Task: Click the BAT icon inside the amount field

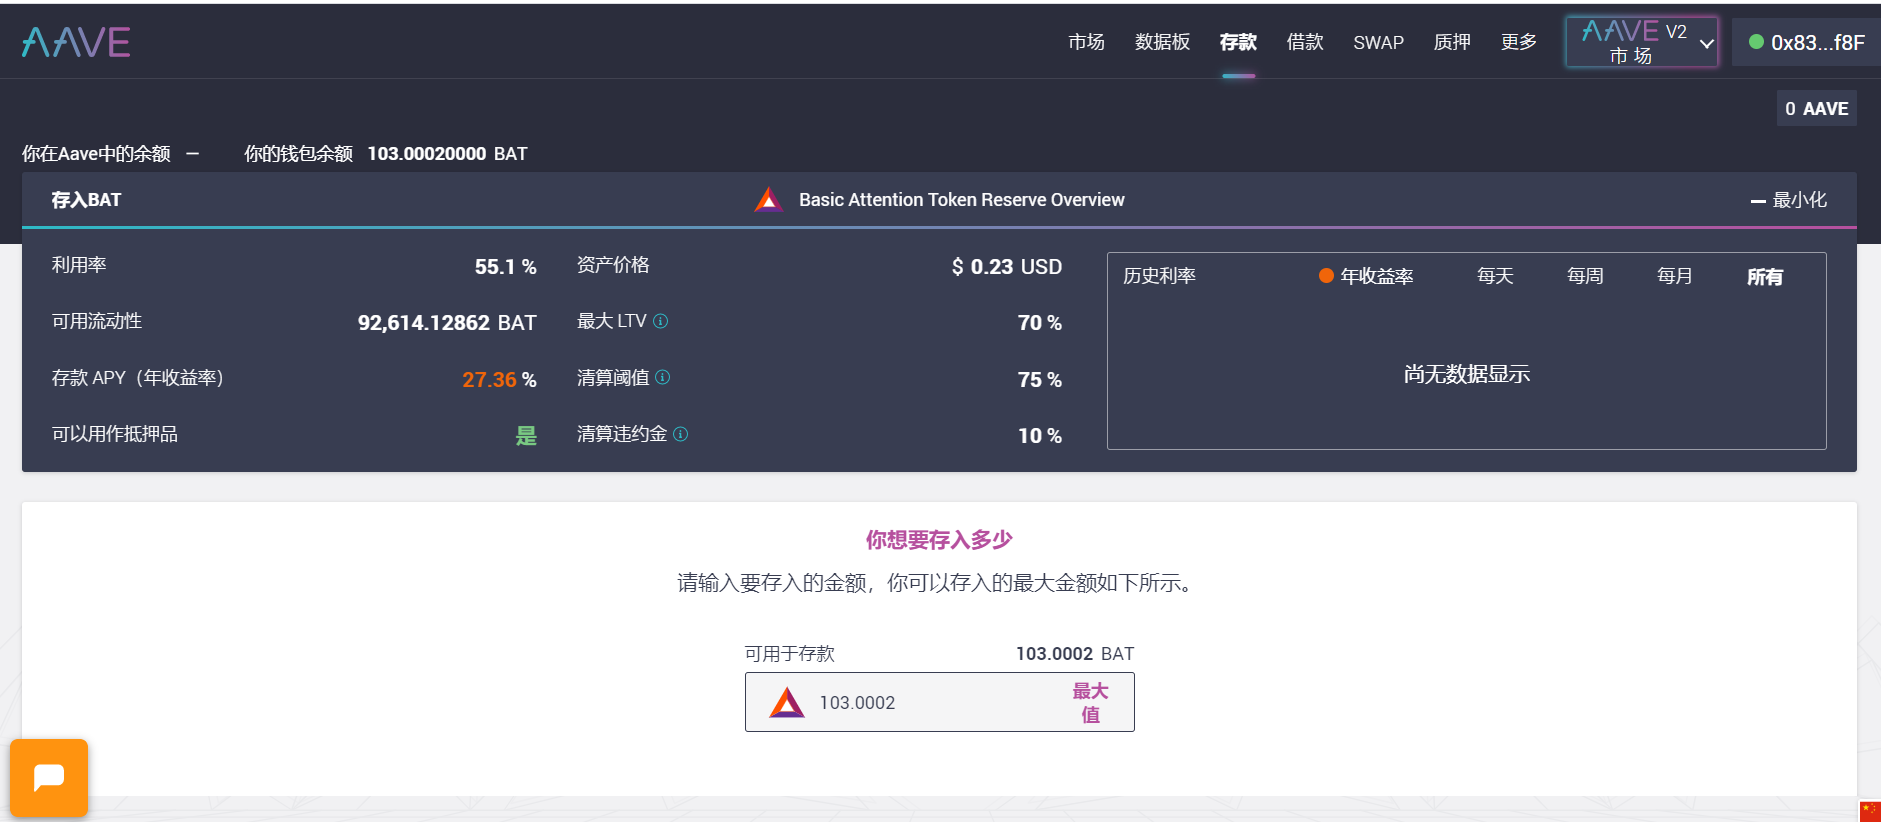Action: [787, 702]
